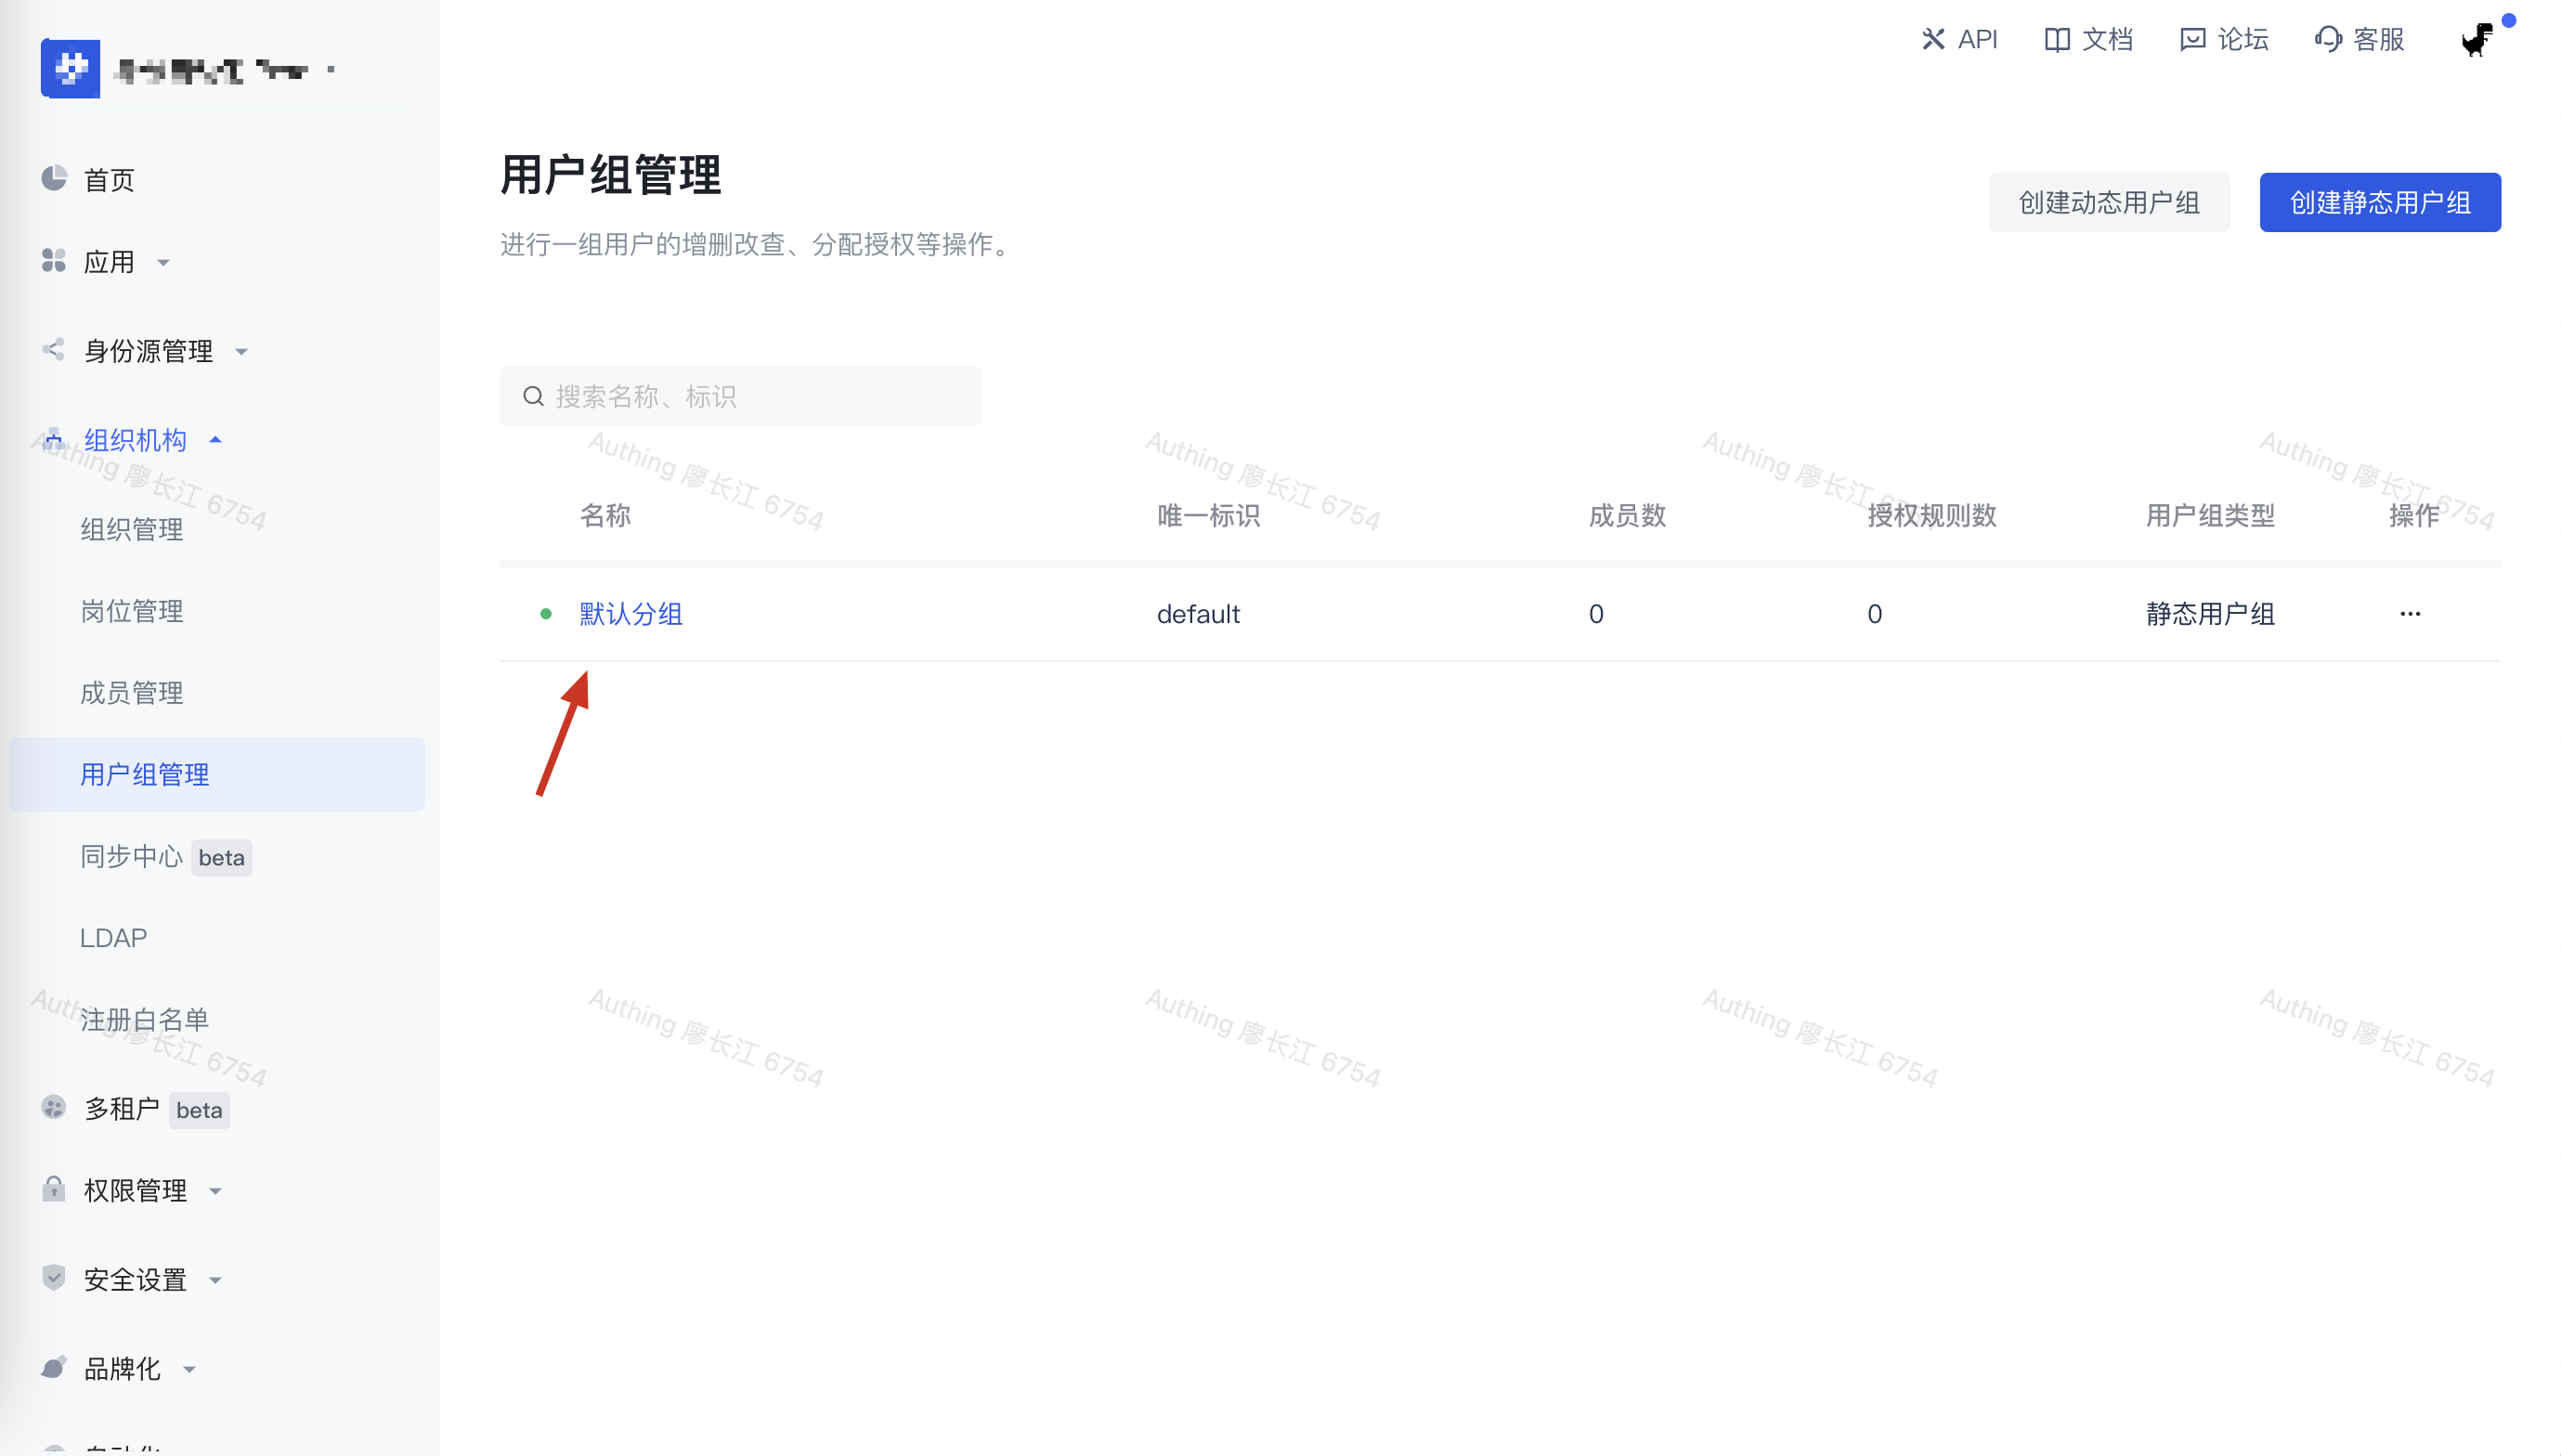
Task: Collapse the 组织机构 section
Action: click(x=134, y=440)
